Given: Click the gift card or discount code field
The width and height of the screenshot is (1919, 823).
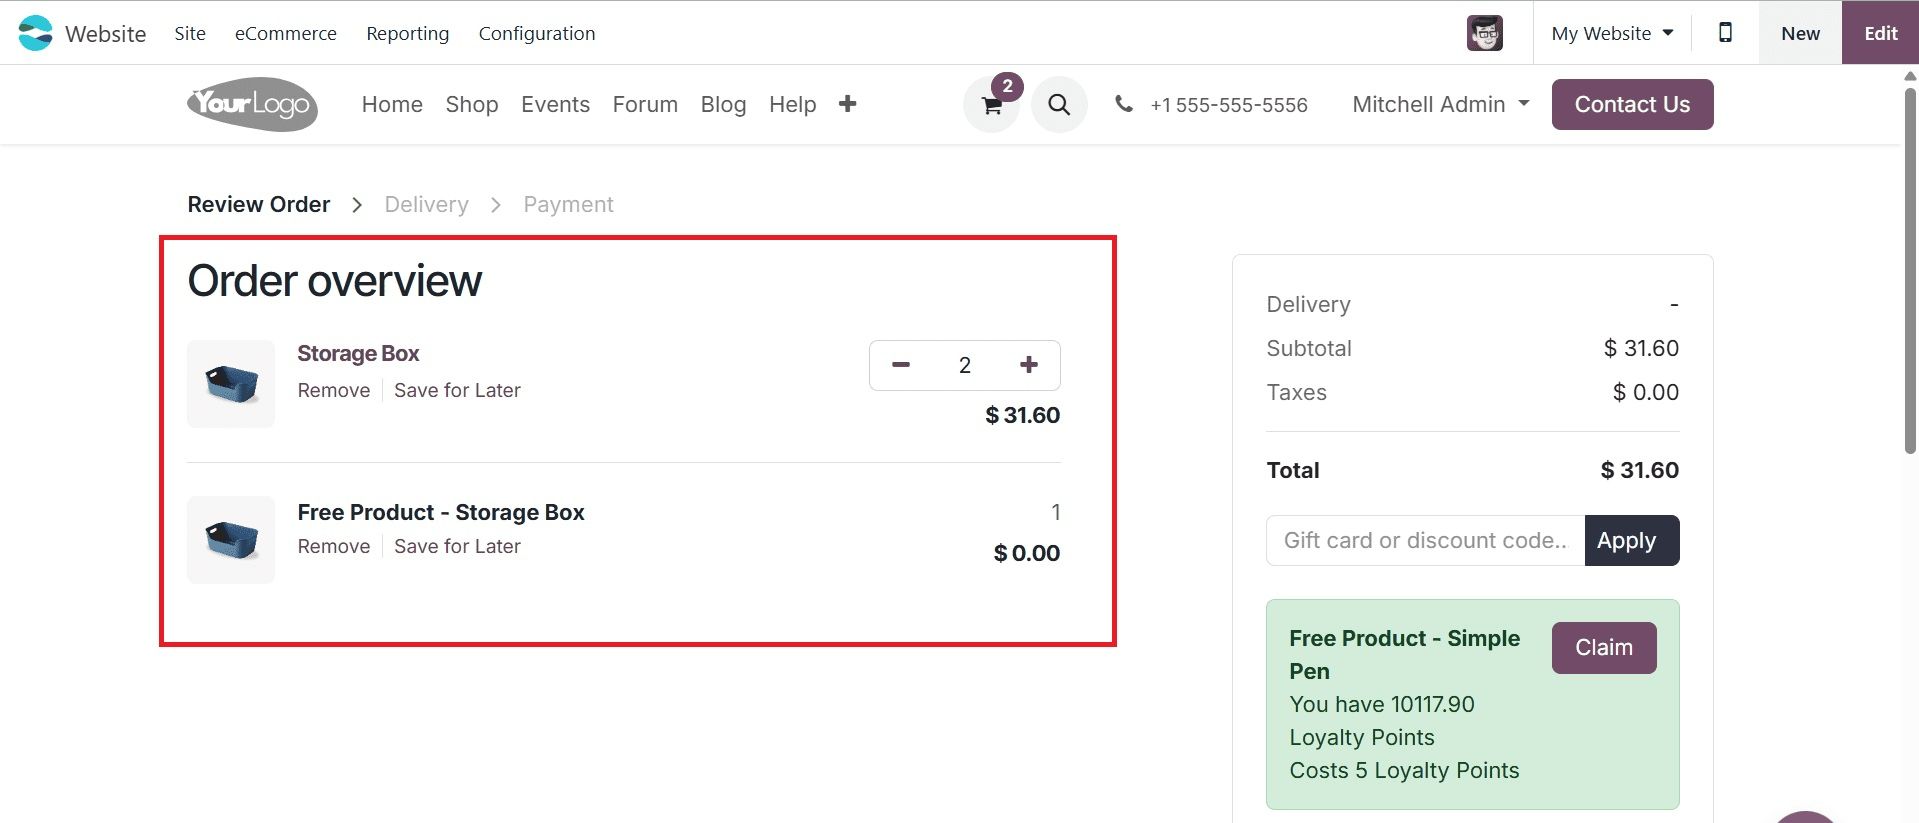Looking at the screenshot, I should (1425, 540).
